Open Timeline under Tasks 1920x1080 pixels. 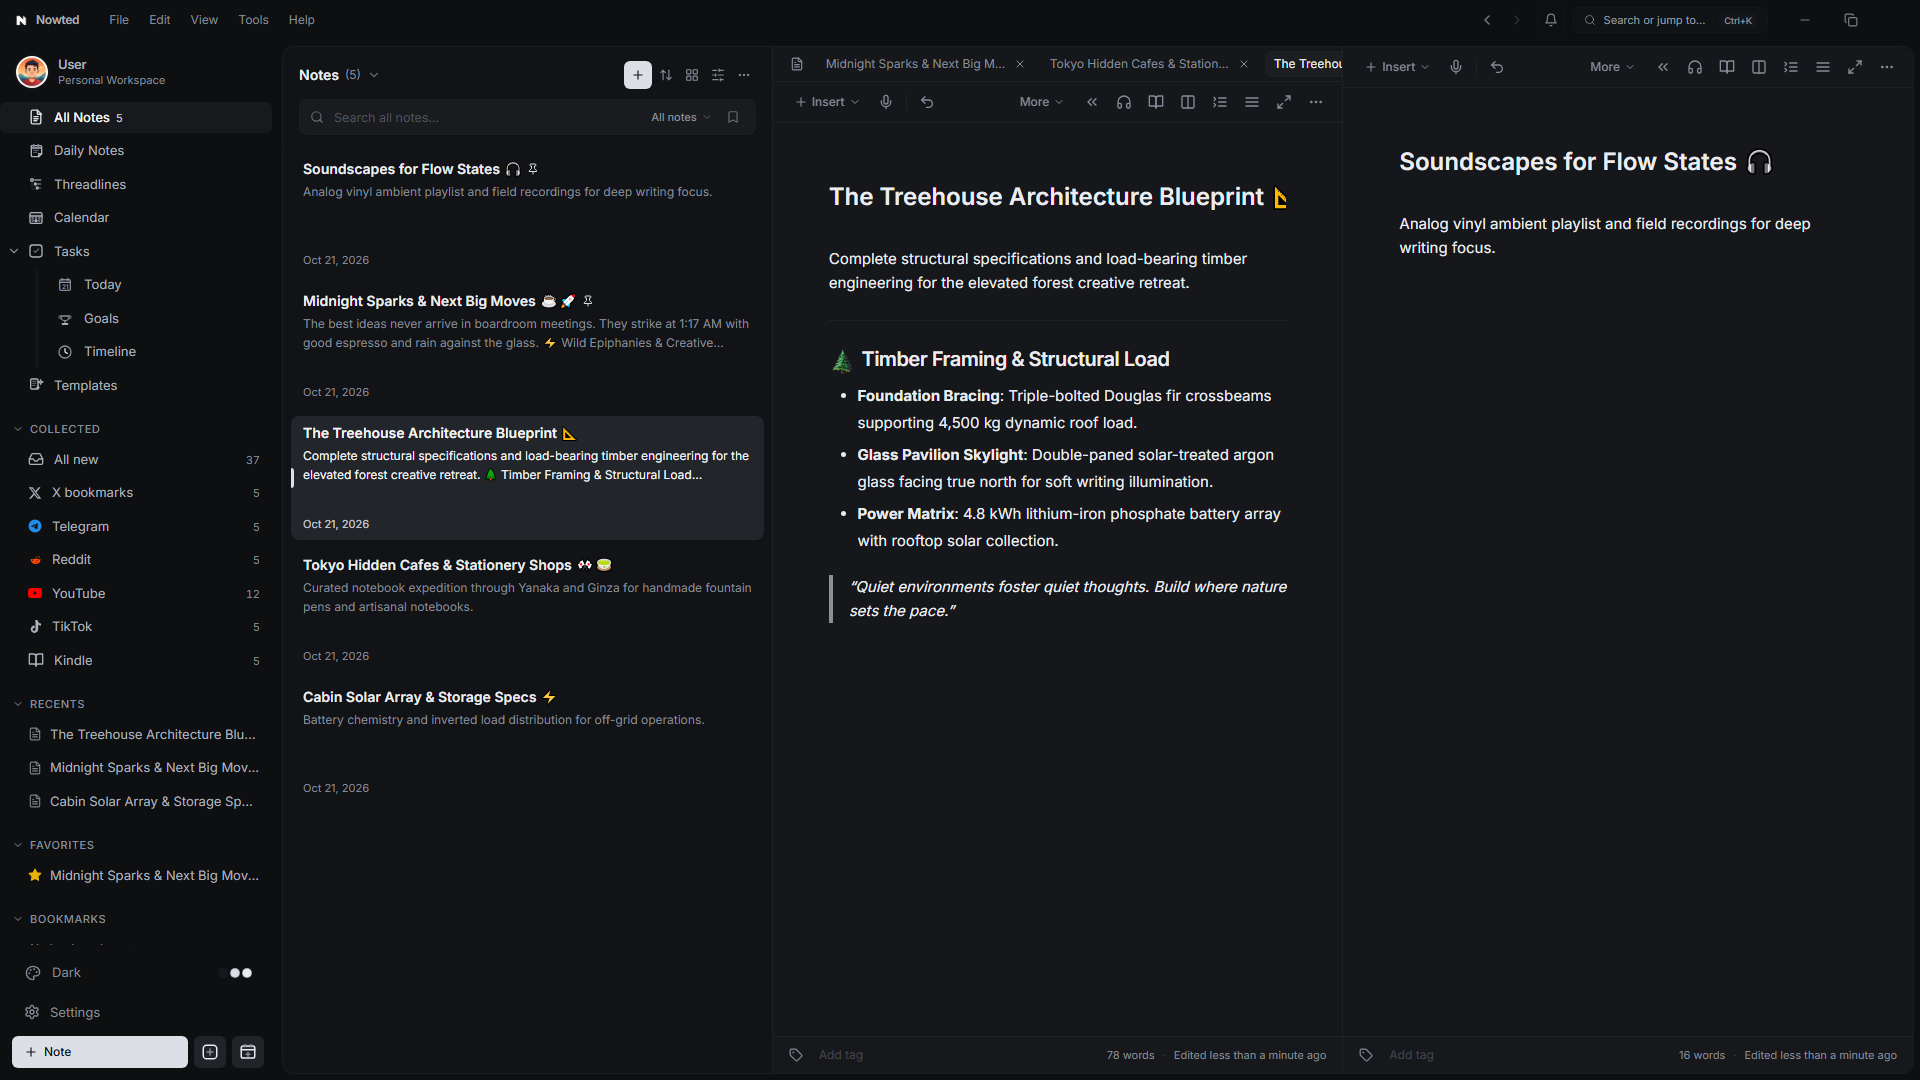click(110, 352)
